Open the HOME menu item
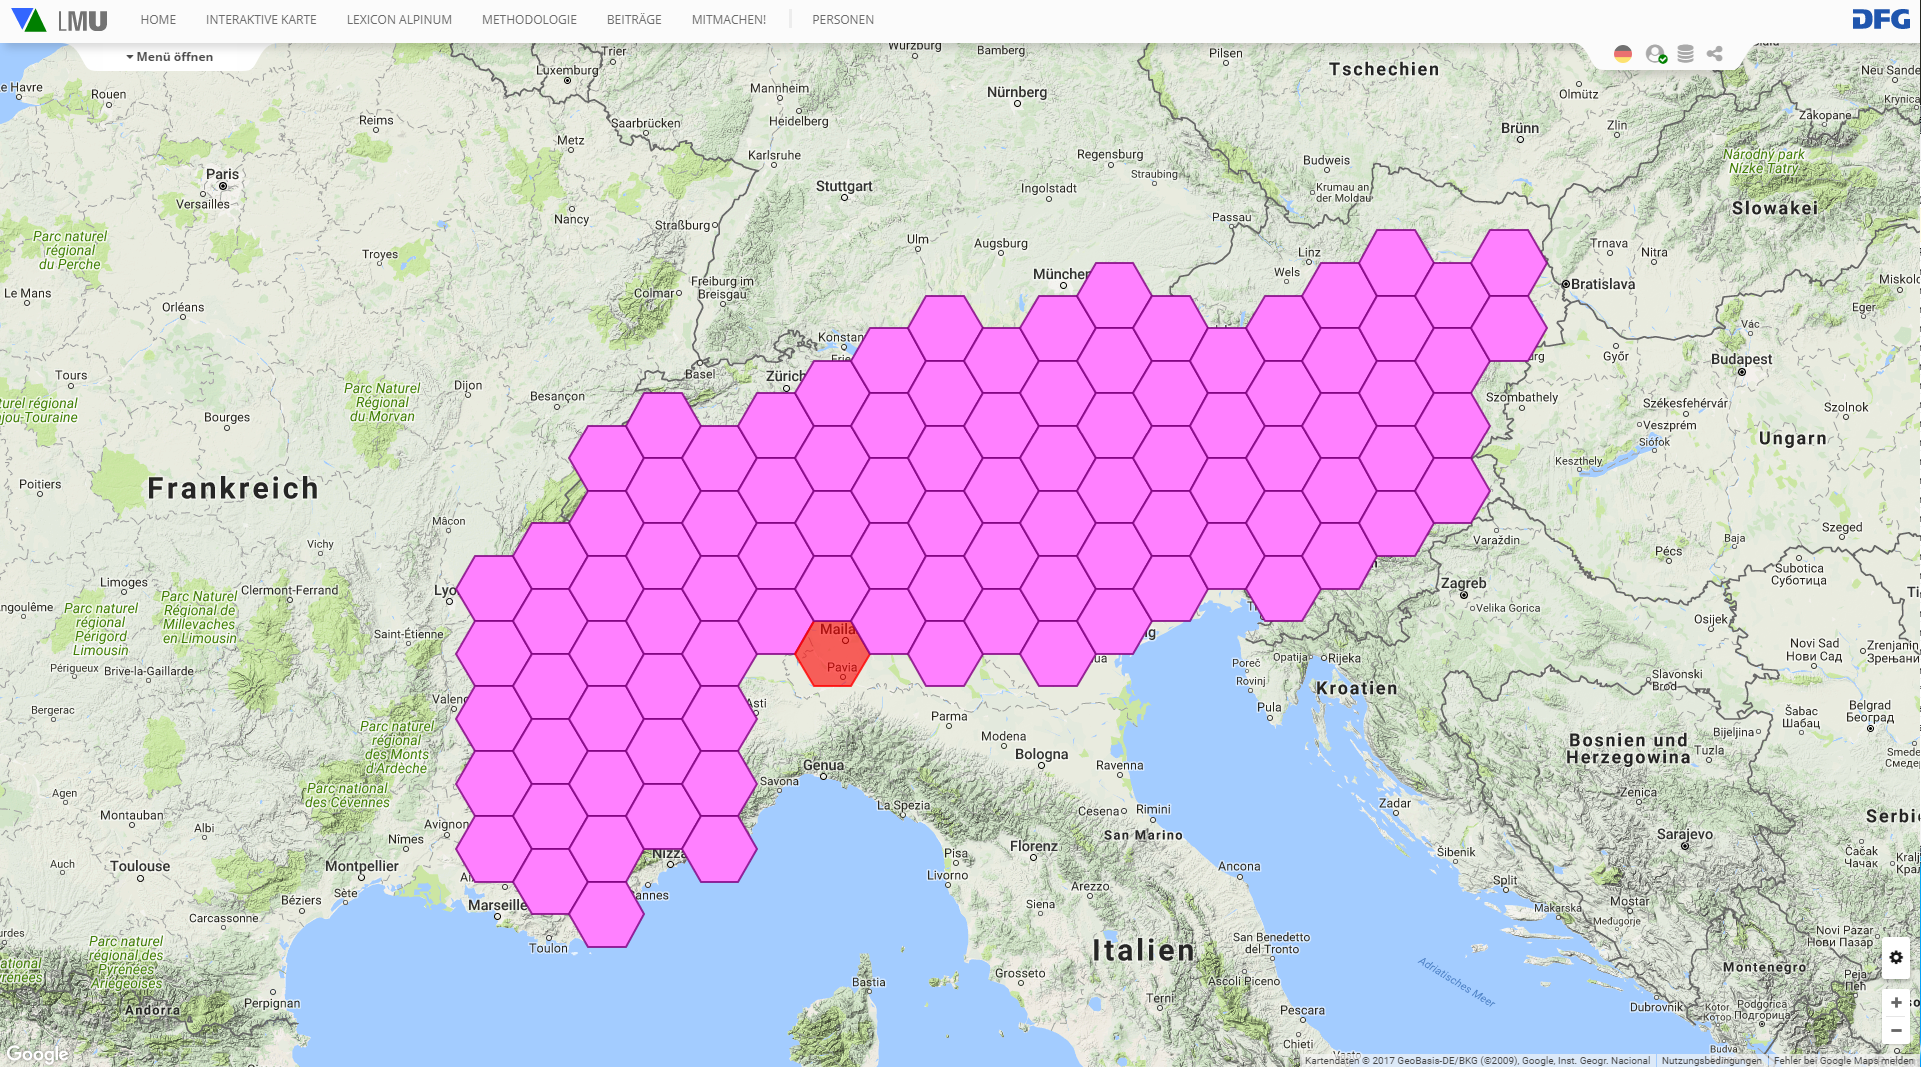 tap(158, 20)
